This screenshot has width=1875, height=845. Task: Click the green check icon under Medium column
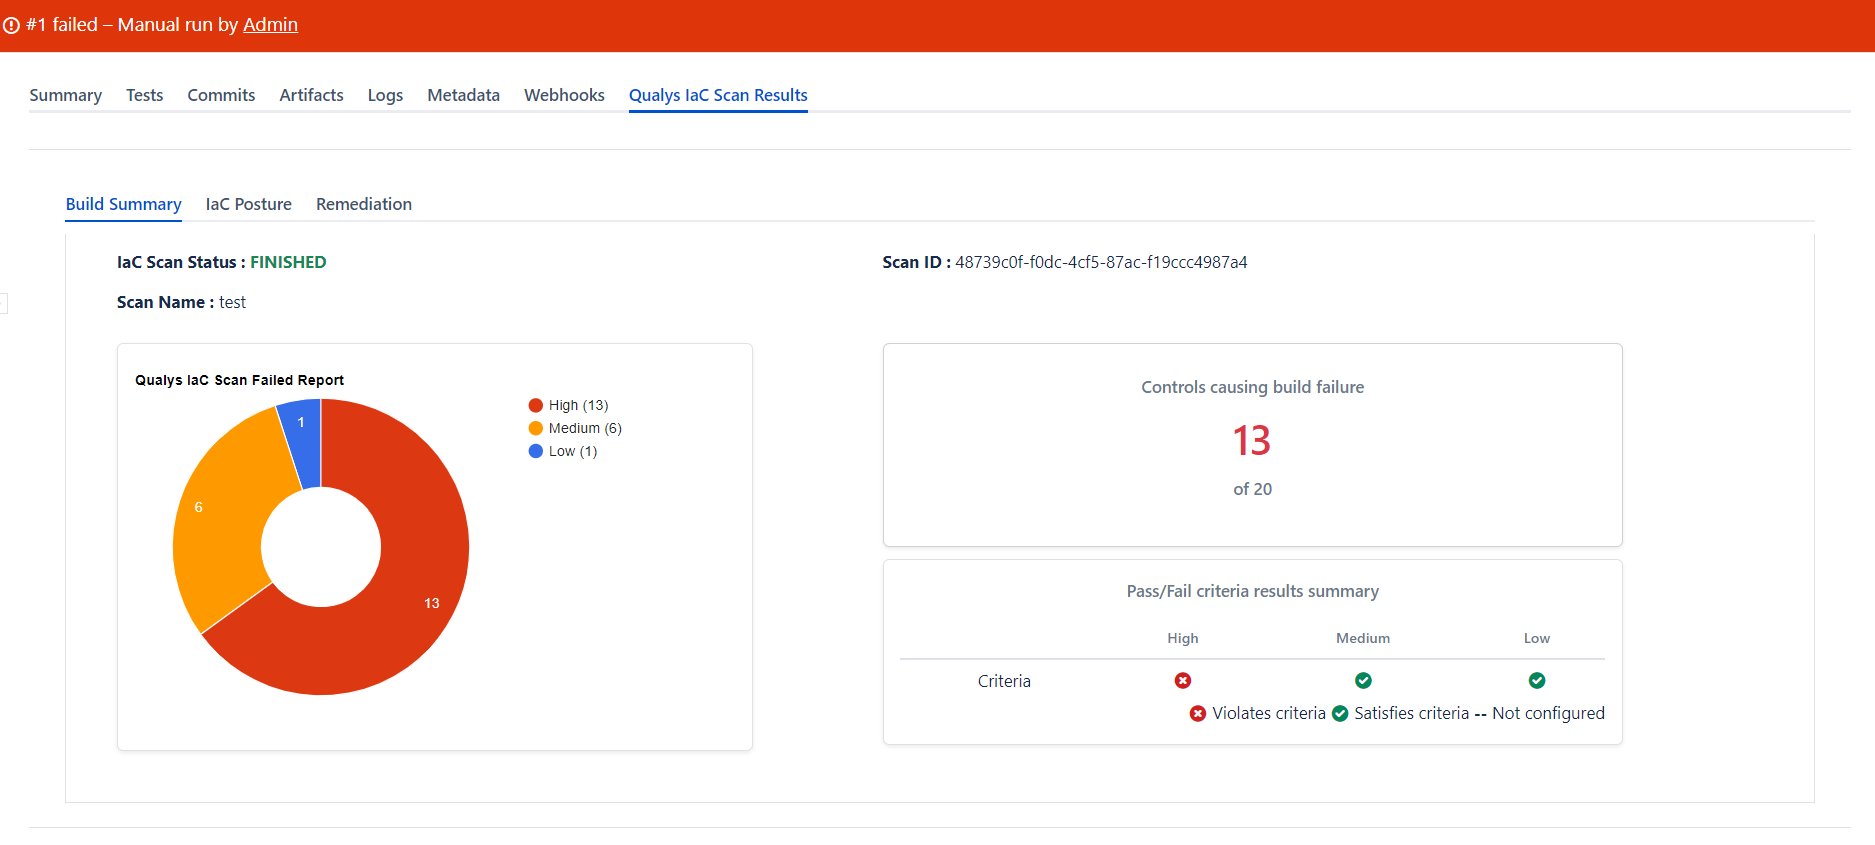point(1363,681)
